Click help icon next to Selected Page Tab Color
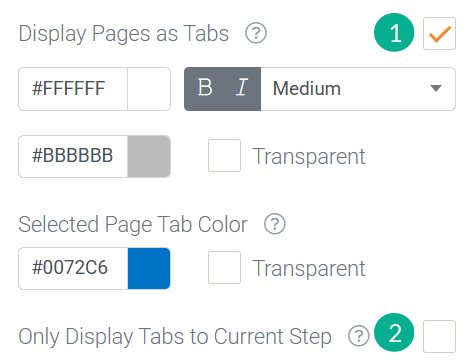 point(275,224)
